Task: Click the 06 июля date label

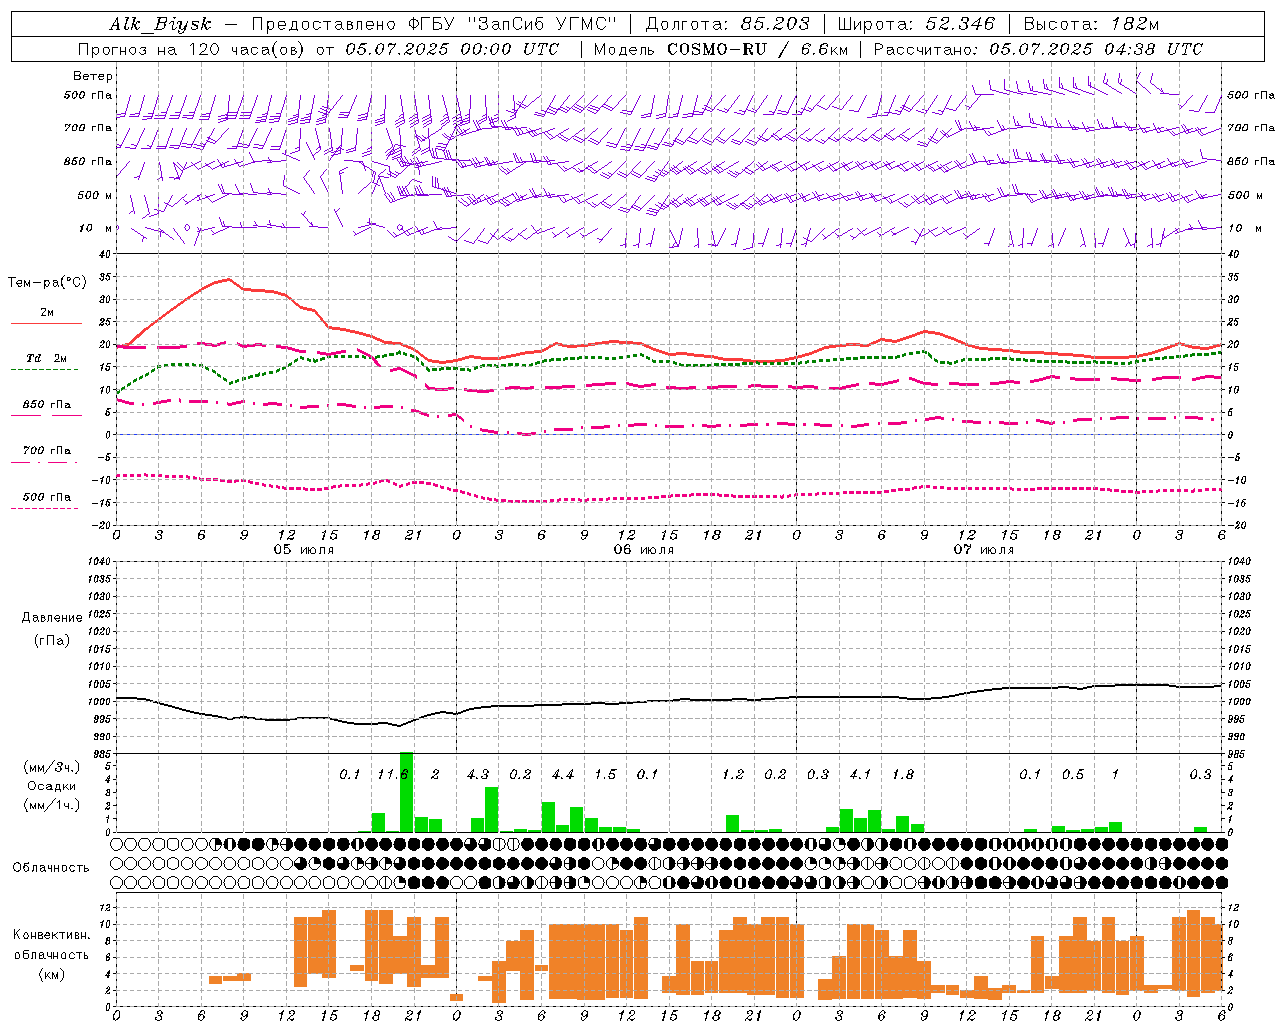Action: point(644,550)
